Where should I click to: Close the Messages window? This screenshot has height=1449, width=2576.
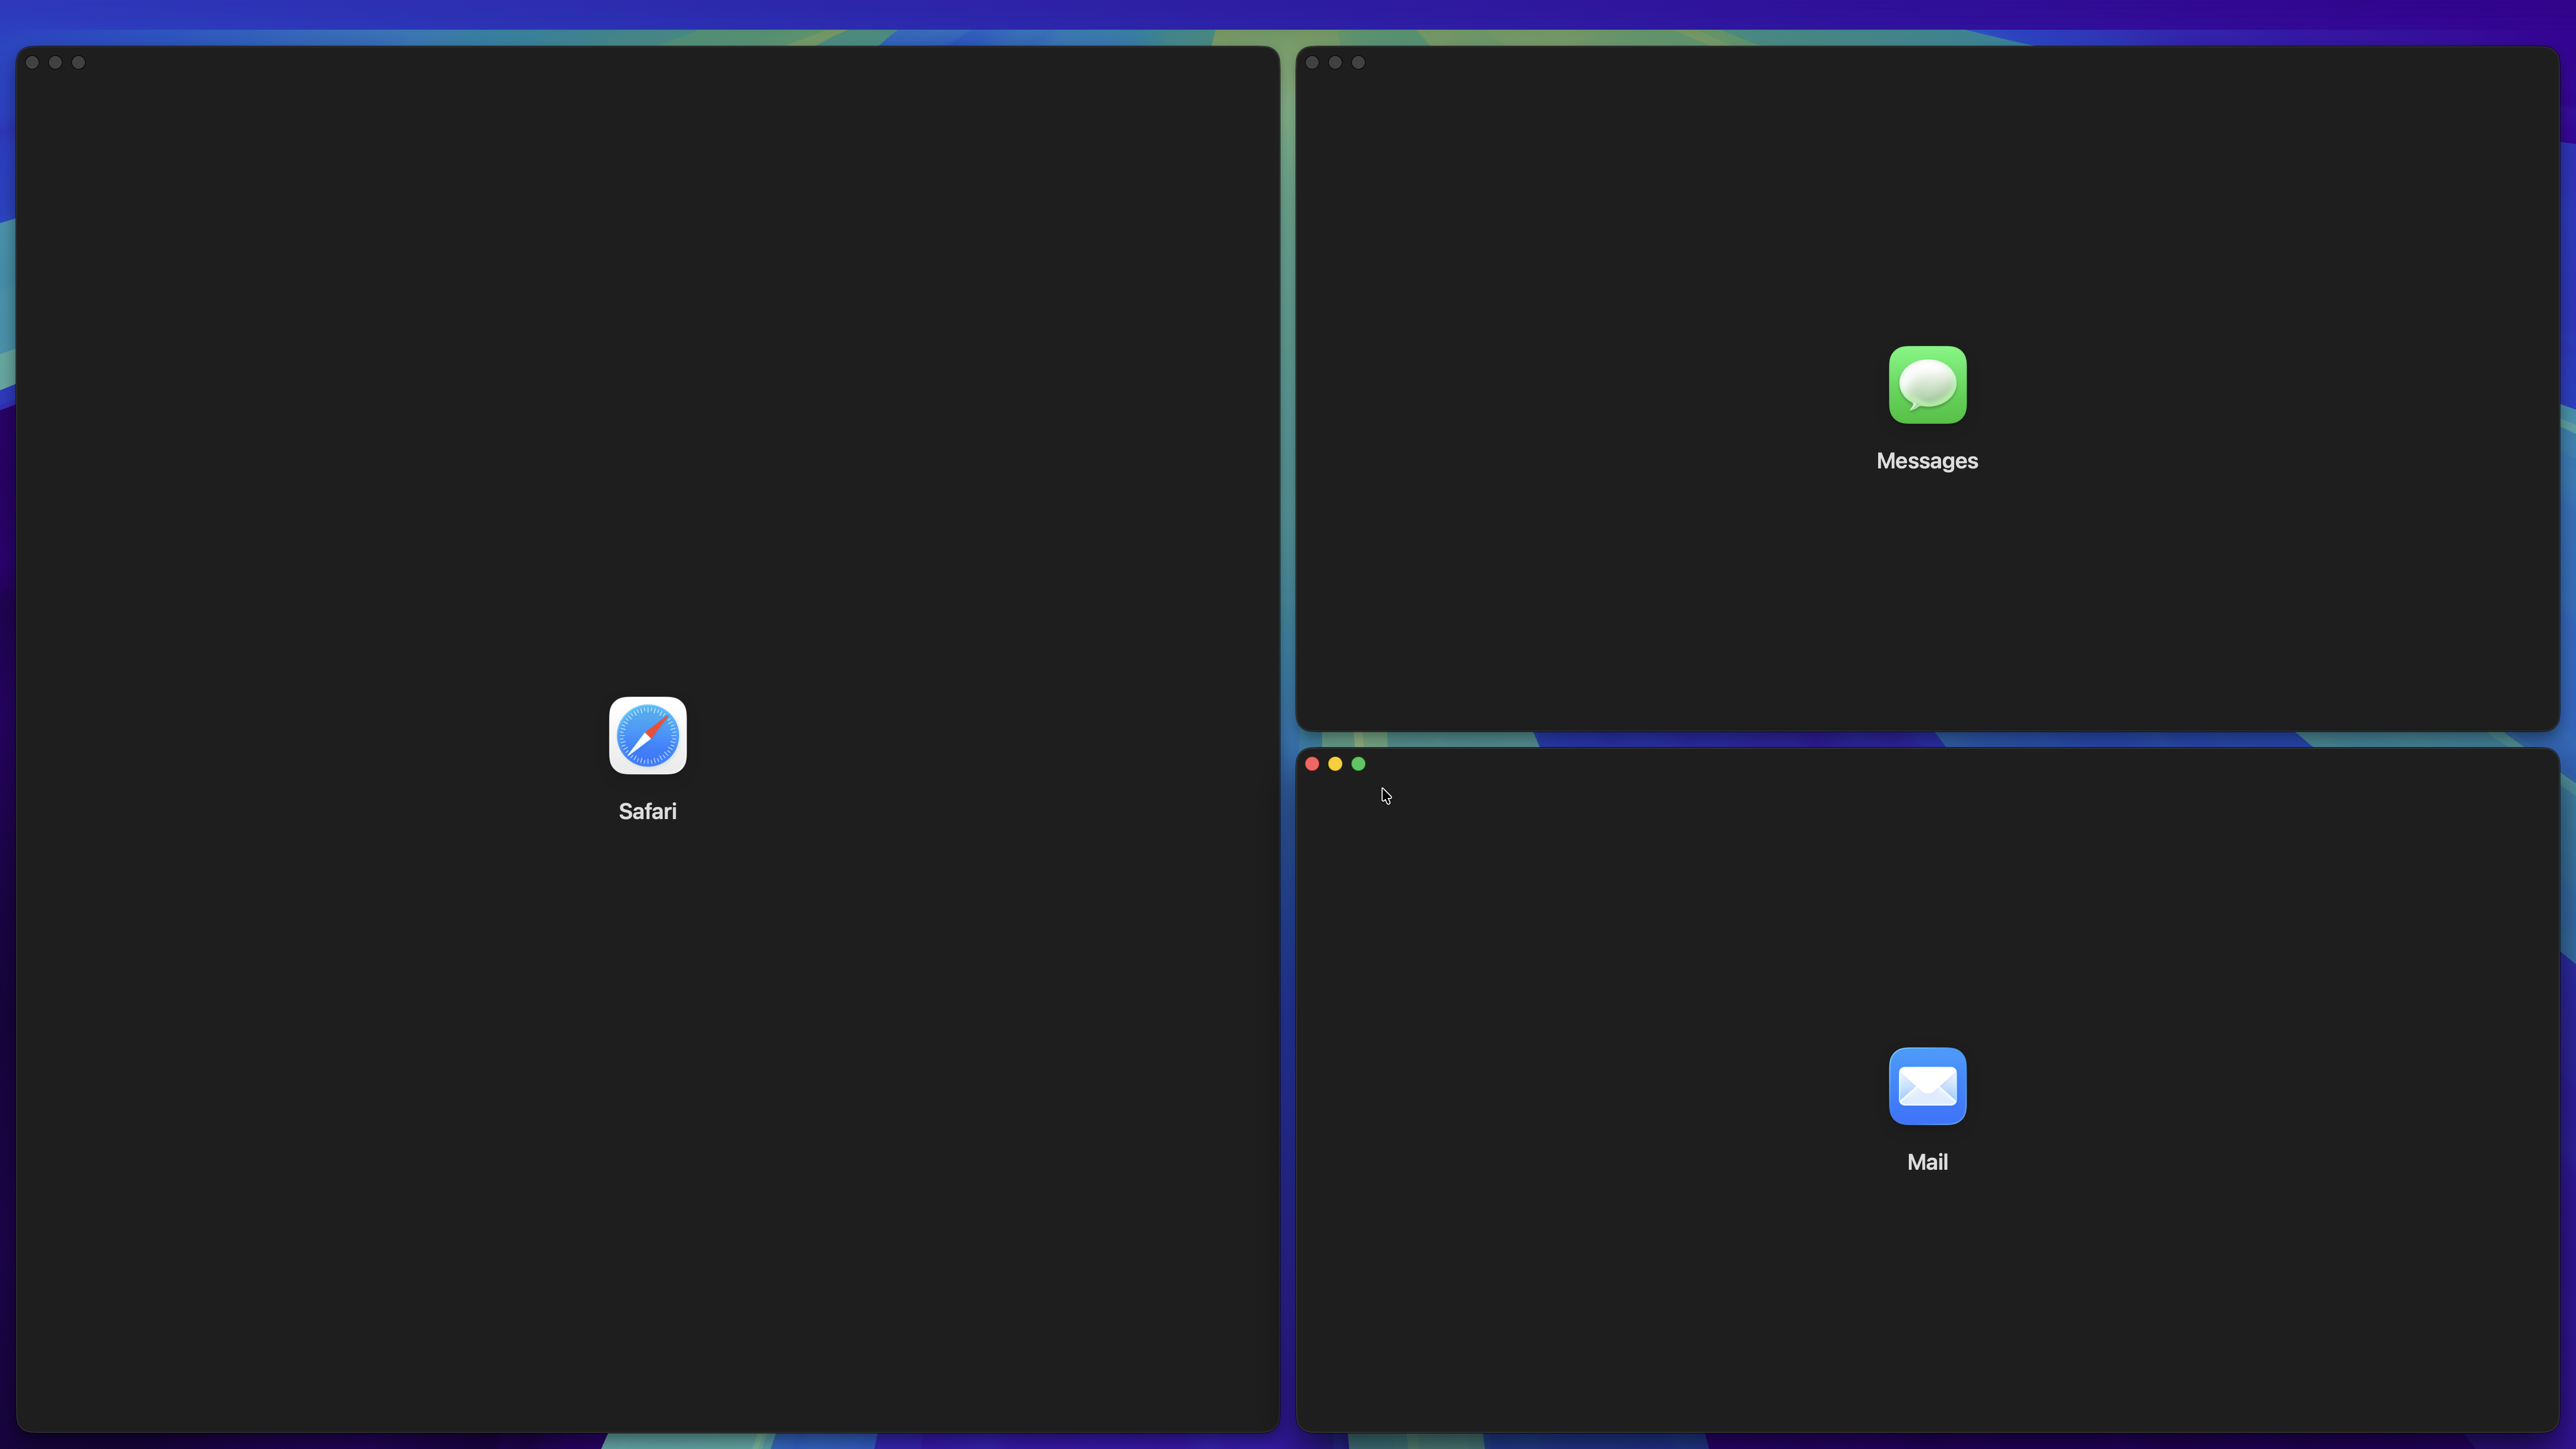pos(1312,62)
